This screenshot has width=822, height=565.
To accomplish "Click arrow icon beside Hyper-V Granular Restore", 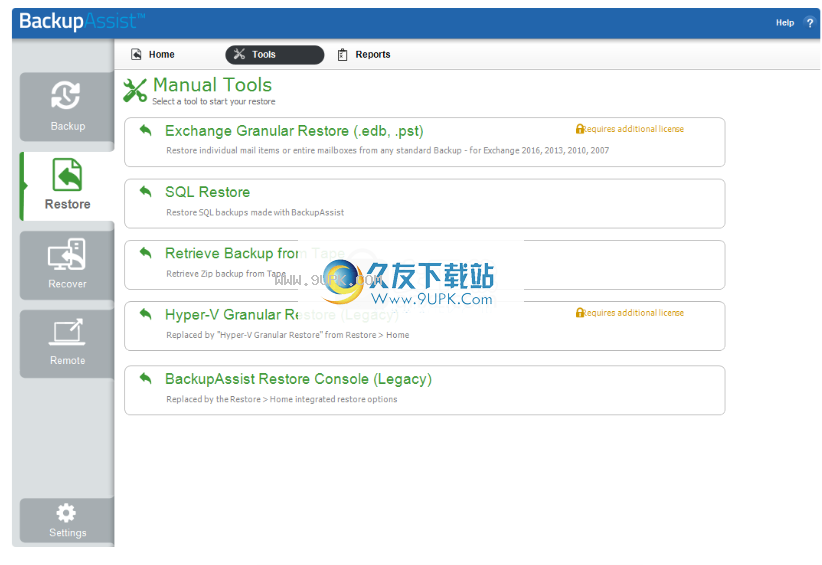I will click(x=145, y=314).
